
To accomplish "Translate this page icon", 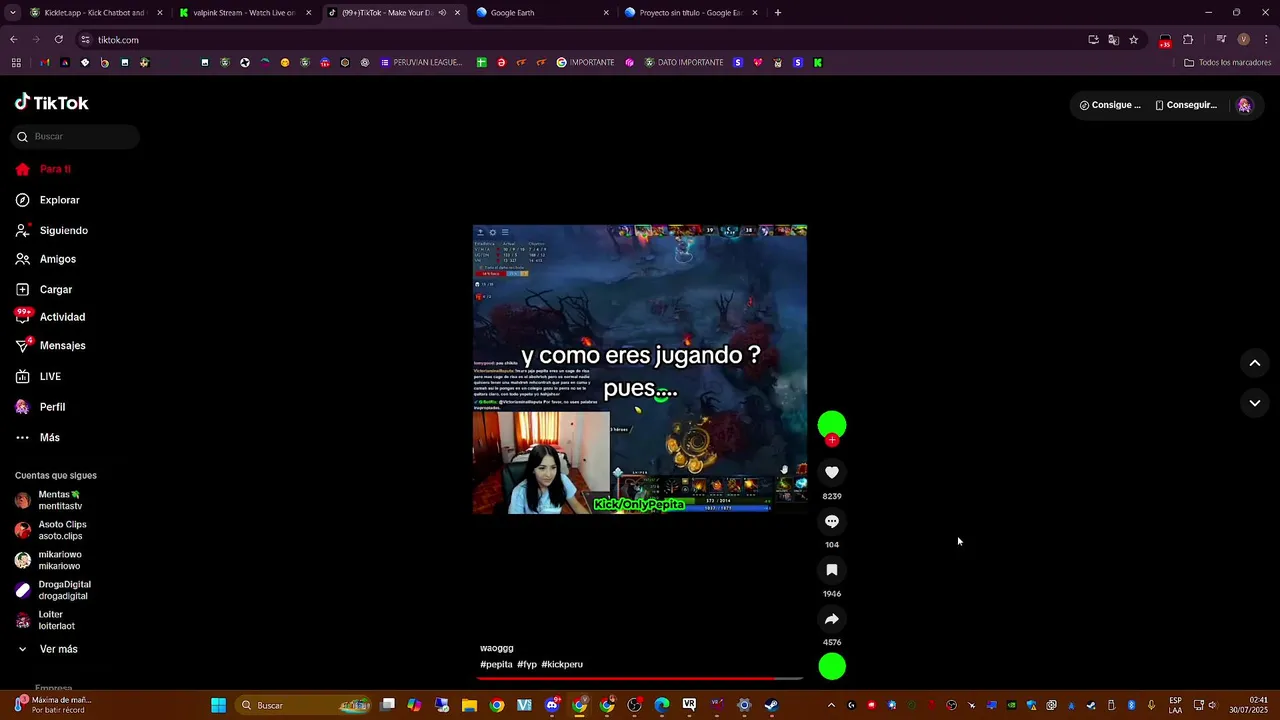I will click(1113, 40).
